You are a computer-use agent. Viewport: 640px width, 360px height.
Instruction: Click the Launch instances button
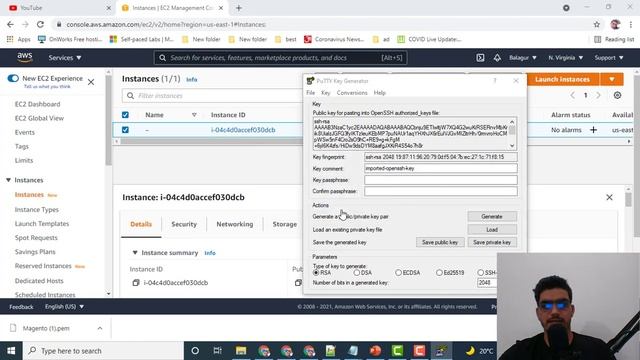coord(562,79)
